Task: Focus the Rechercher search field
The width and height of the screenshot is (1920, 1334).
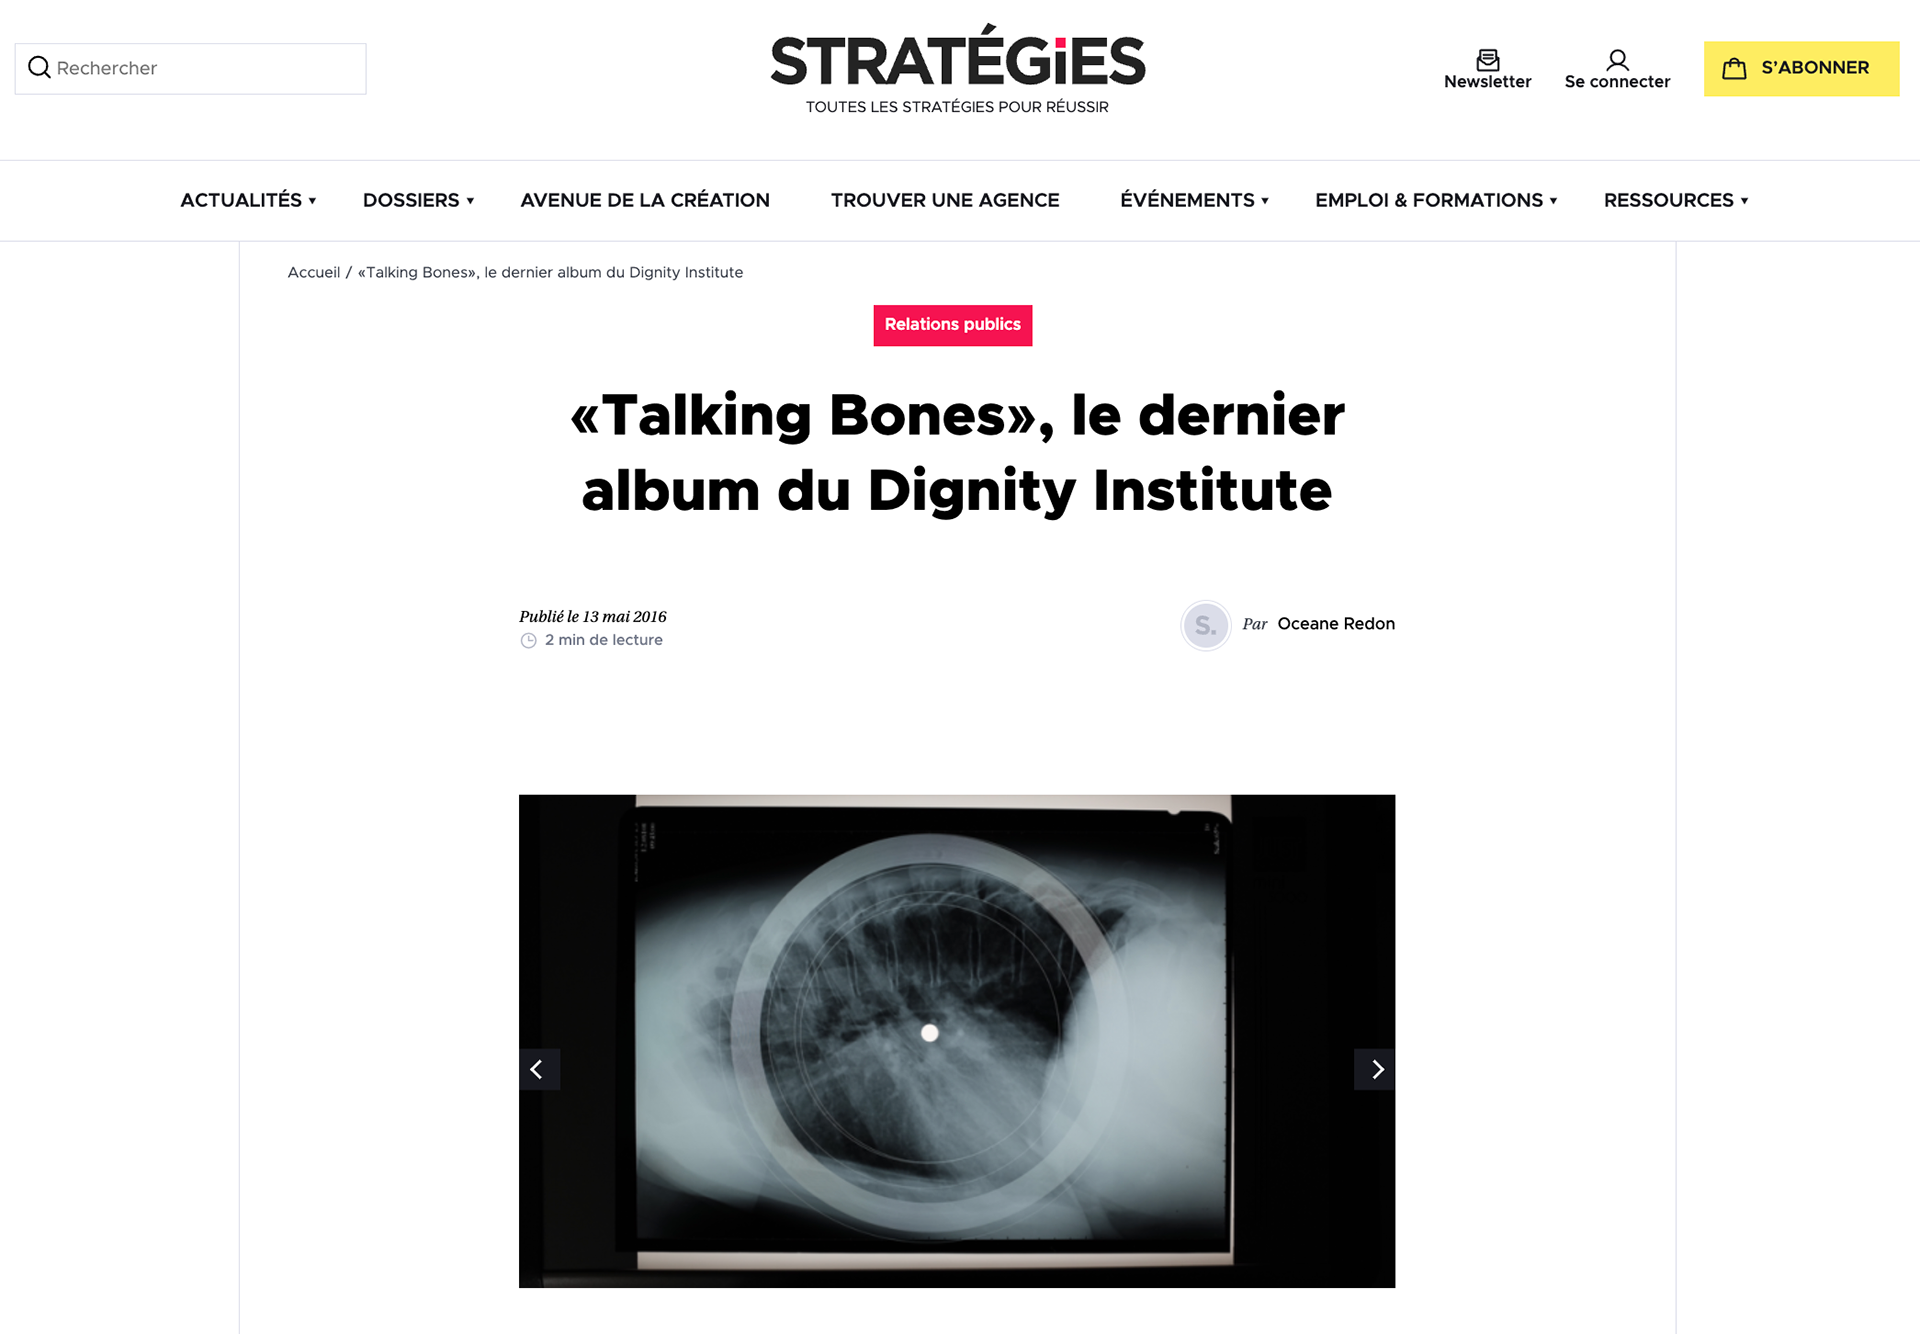Action: [x=190, y=68]
